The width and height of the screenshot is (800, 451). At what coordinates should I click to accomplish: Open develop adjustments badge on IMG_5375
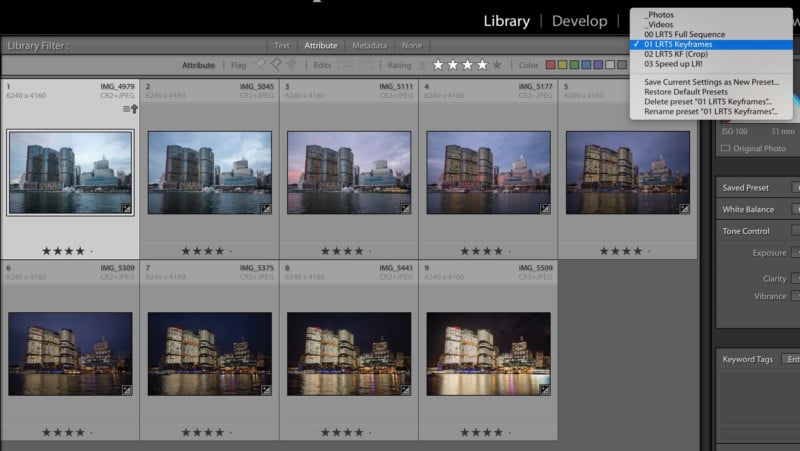pos(266,390)
